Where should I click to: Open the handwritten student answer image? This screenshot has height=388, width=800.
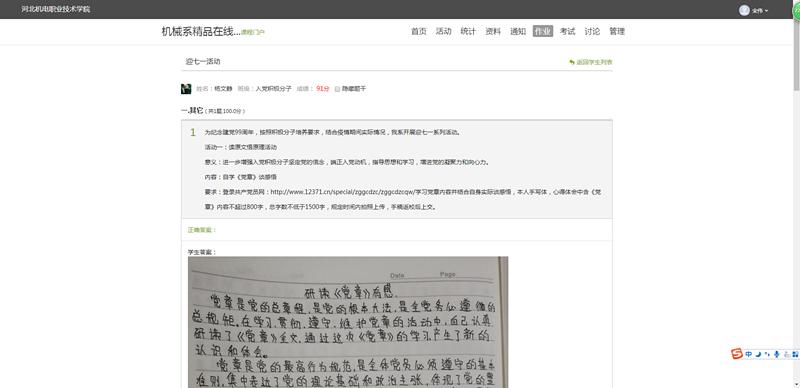point(348,322)
